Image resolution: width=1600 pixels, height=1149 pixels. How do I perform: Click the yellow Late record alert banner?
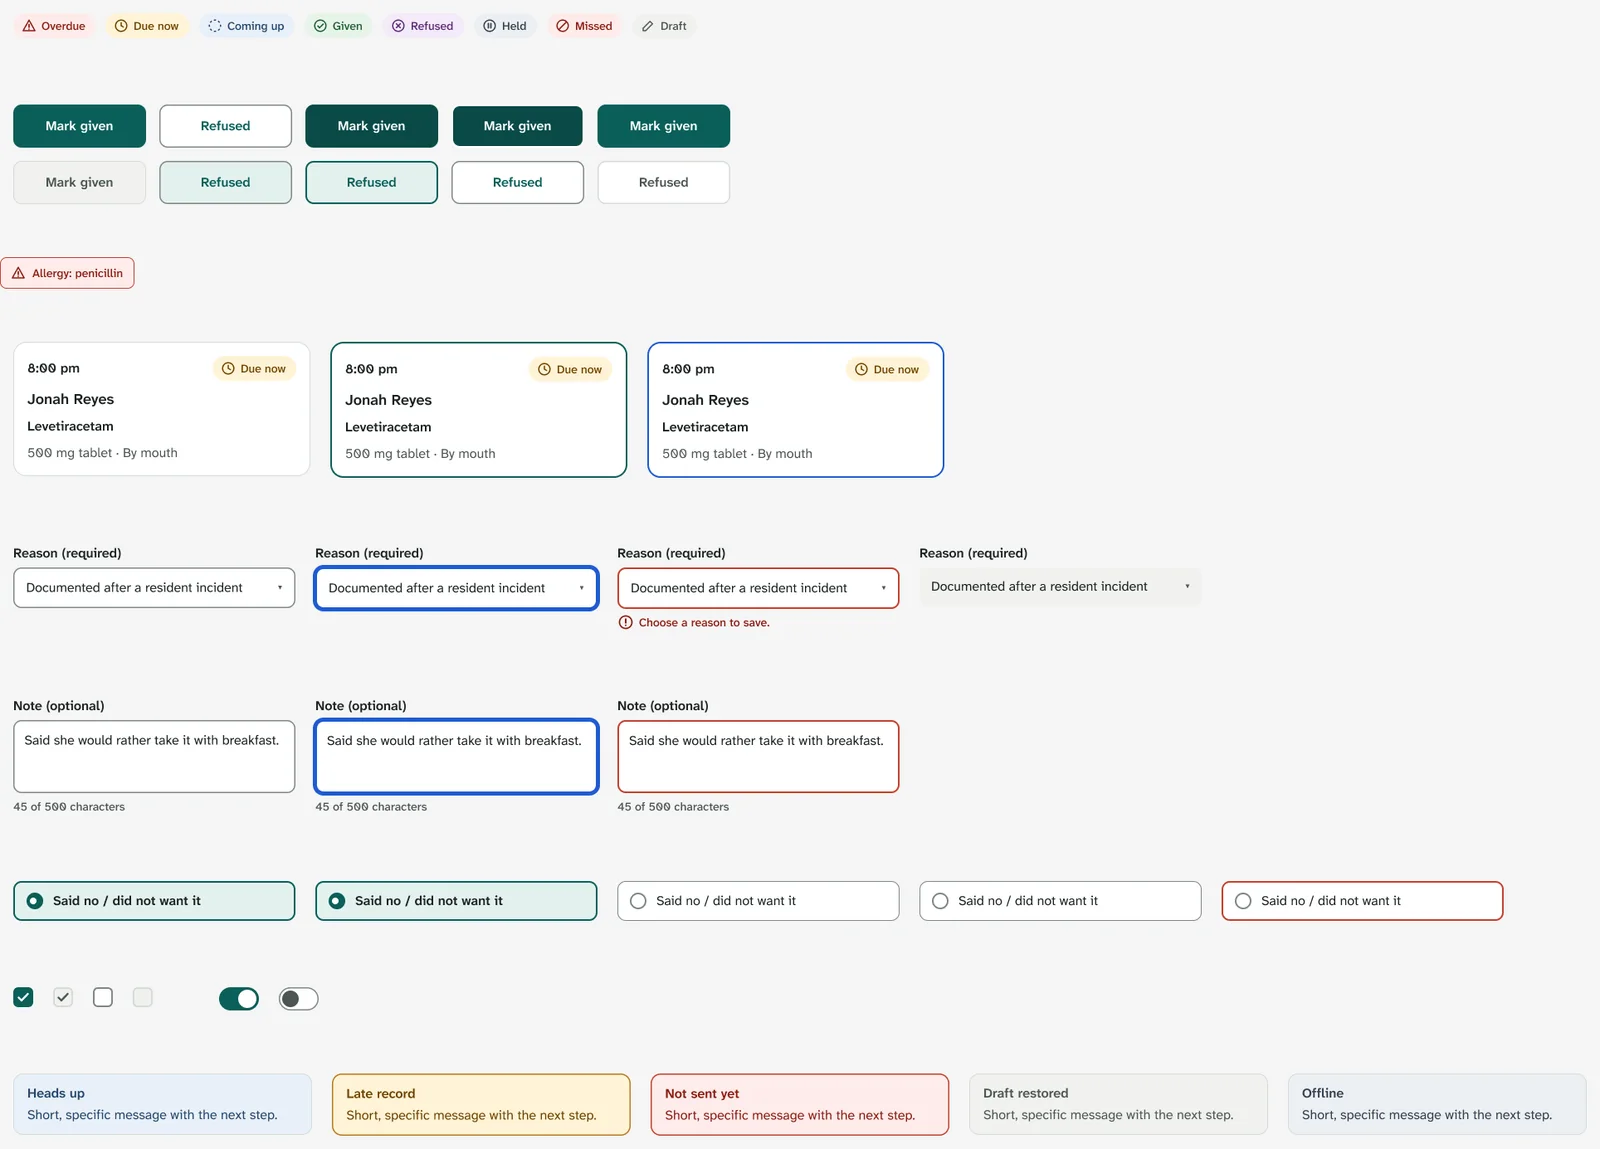coord(481,1104)
